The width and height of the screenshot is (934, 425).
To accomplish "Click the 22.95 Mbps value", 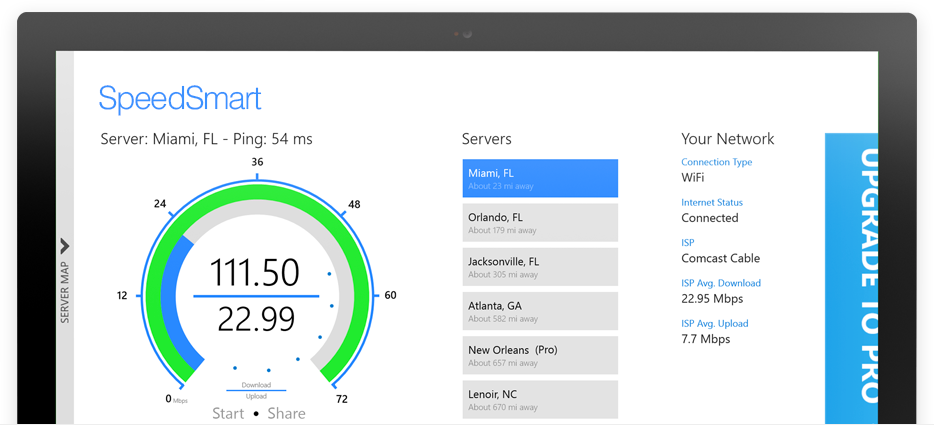I will point(712,299).
